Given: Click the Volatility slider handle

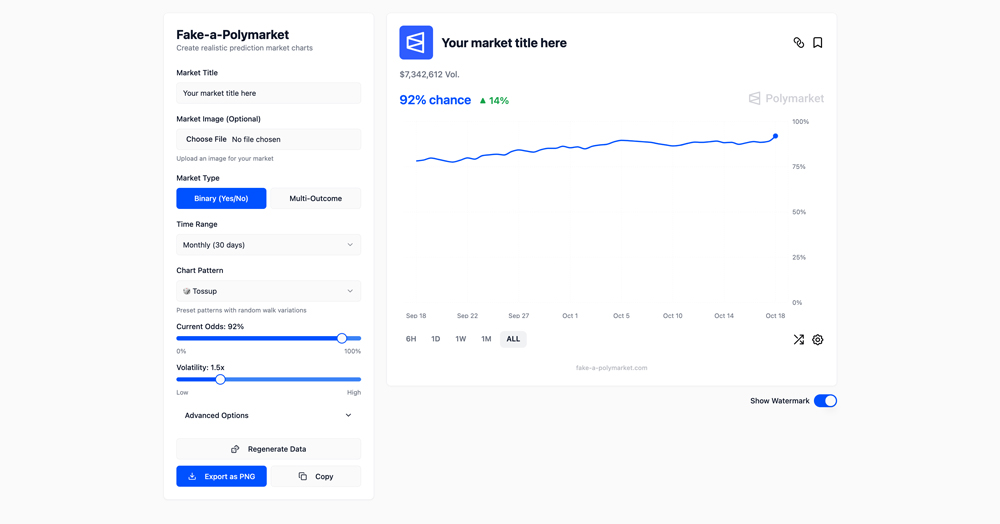Looking at the screenshot, I should click(x=220, y=380).
